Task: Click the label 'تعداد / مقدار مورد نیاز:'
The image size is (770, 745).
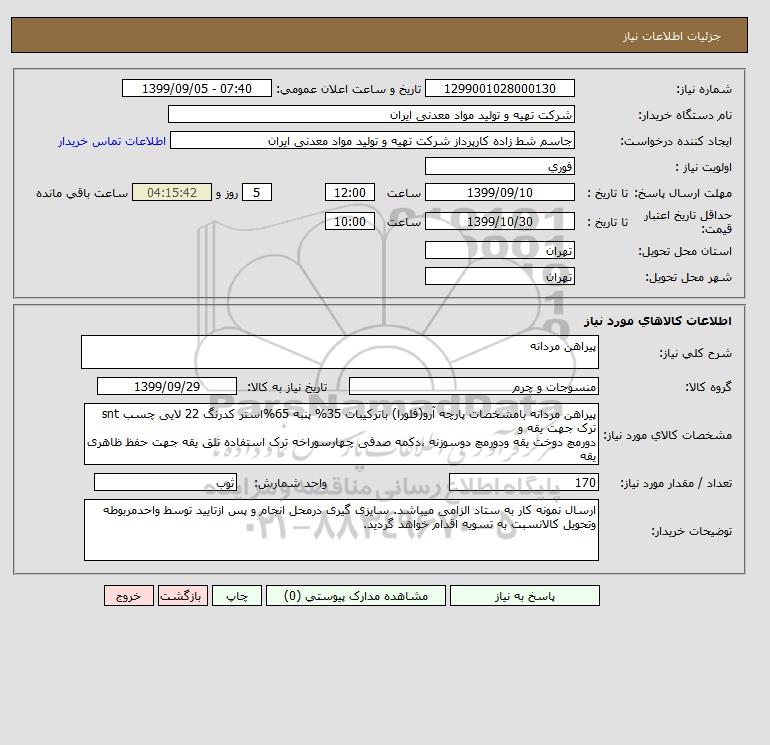Action: click(x=676, y=483)
